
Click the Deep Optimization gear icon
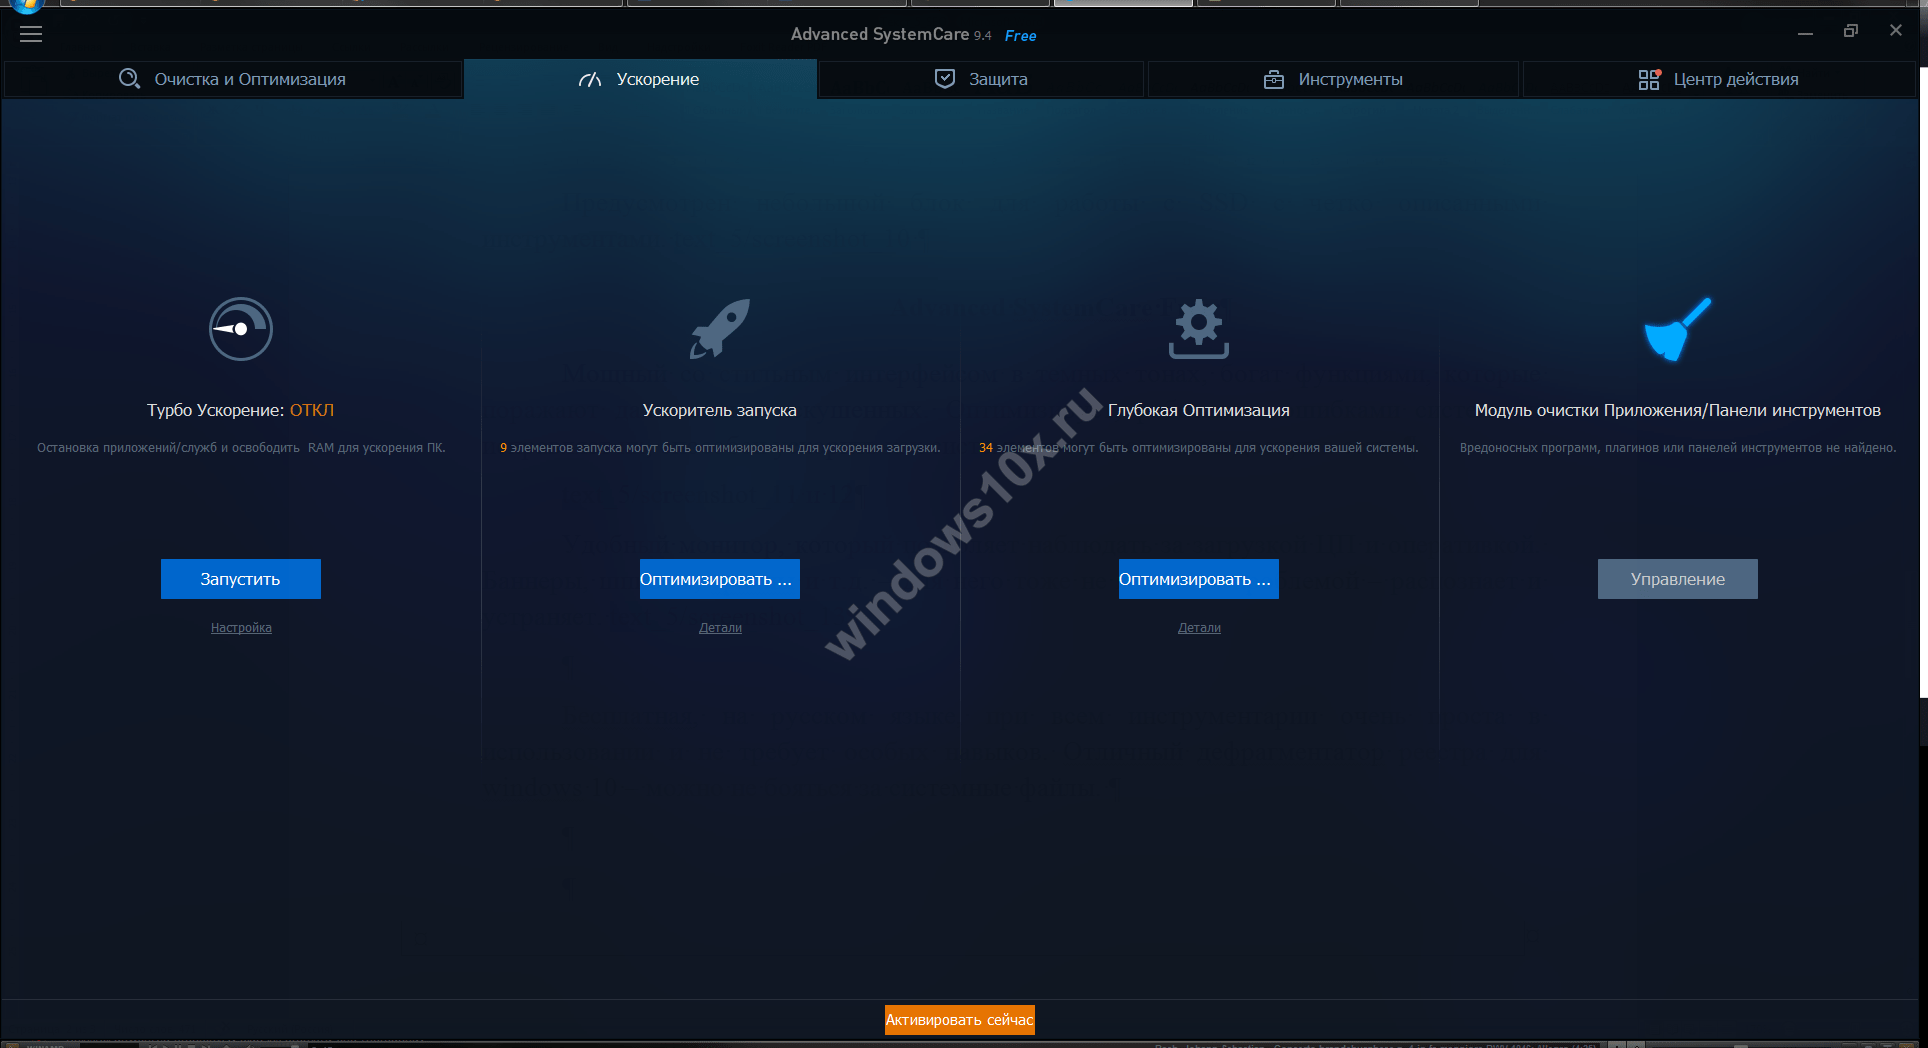click(1199, 329)
